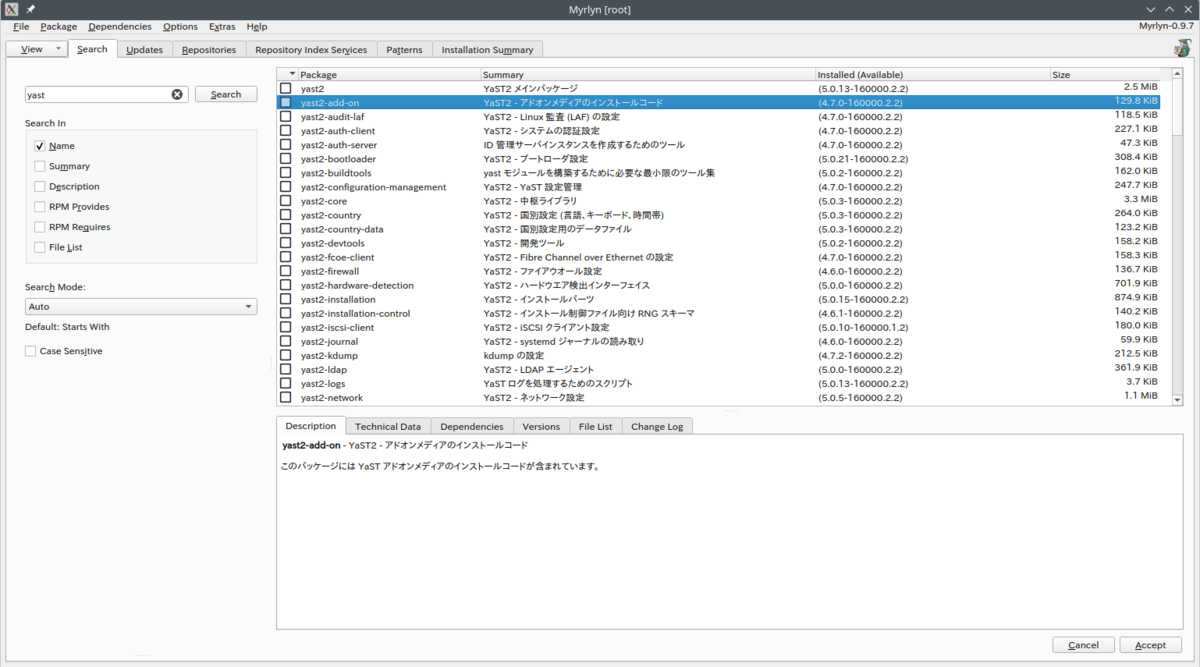Open the Options menu
The height and width of the screenshot is (667, 1200).
180,26
